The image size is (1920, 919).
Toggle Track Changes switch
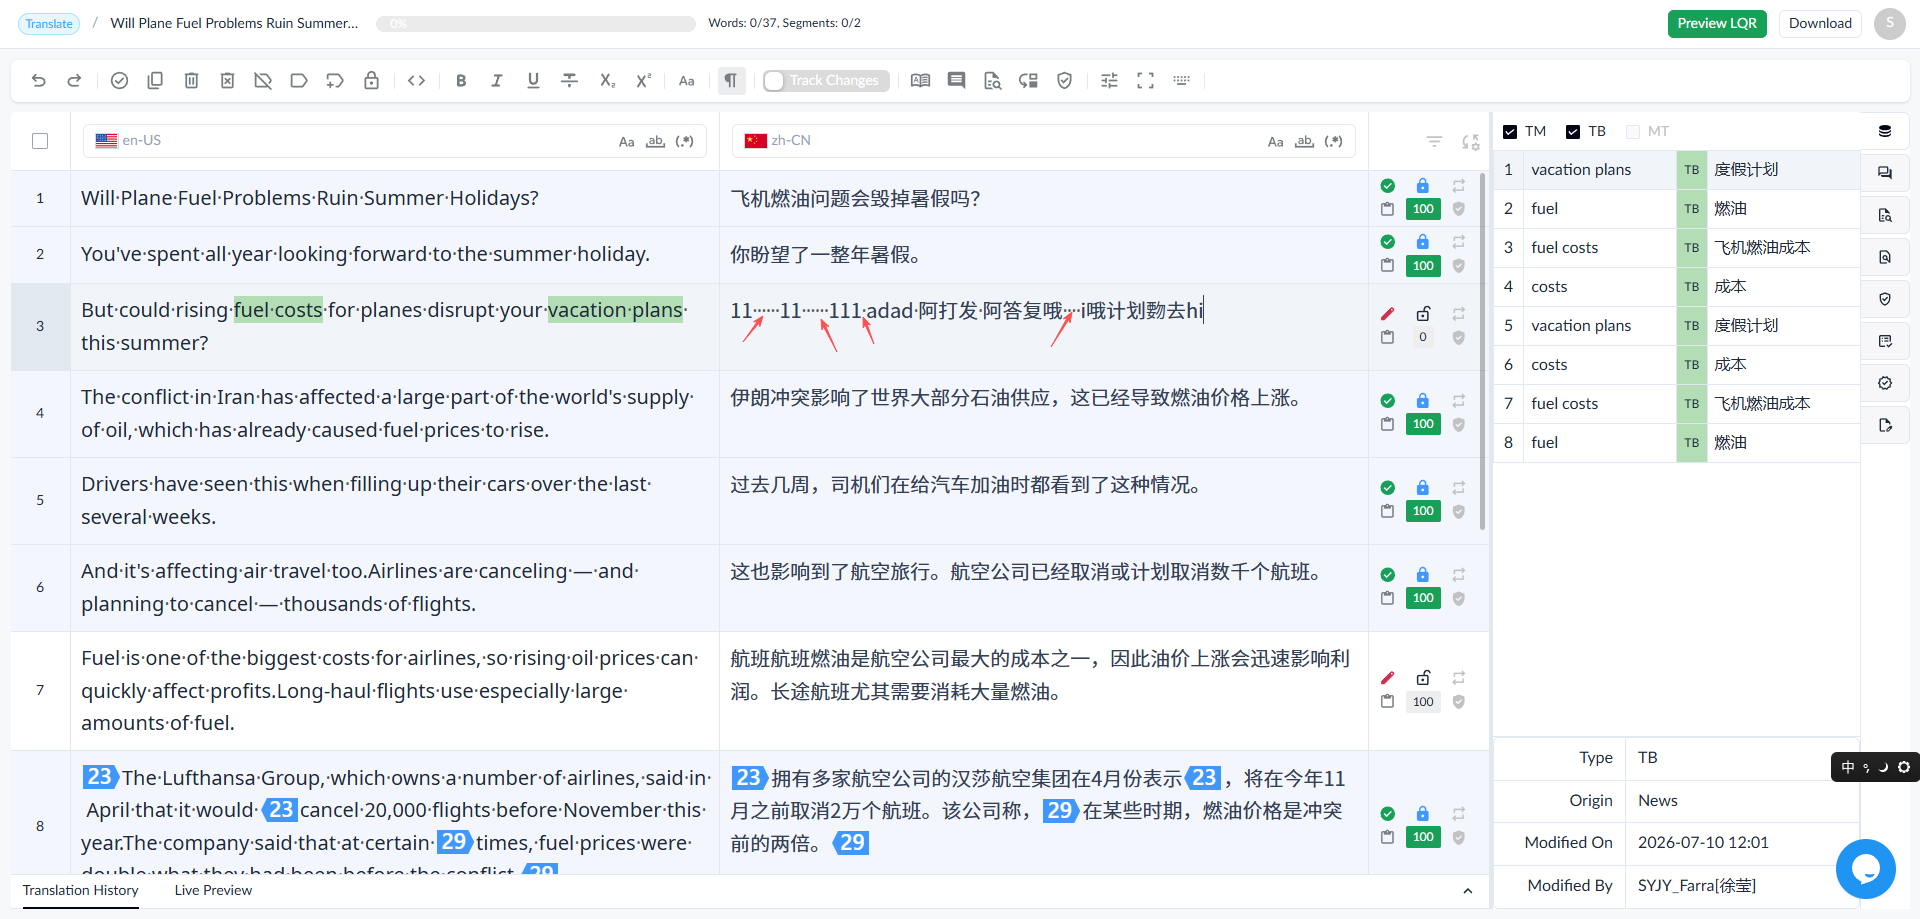pyautogui.click(x=826, y=81)
